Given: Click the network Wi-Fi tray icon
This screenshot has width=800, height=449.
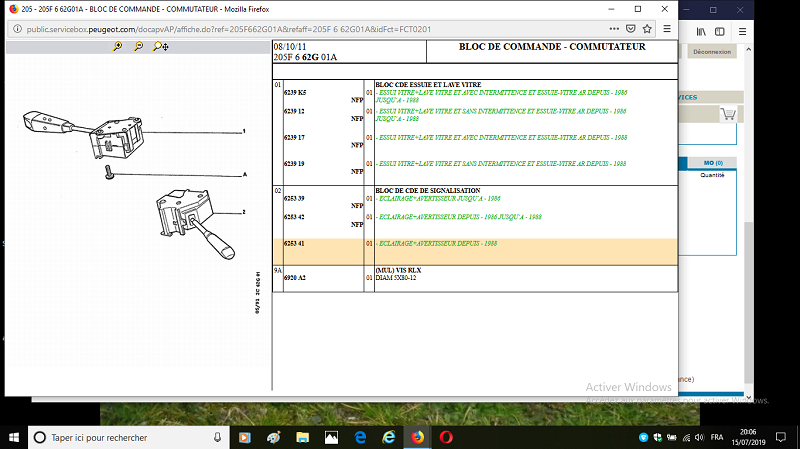Looking at the screenshot, I should tap(686, 437).
